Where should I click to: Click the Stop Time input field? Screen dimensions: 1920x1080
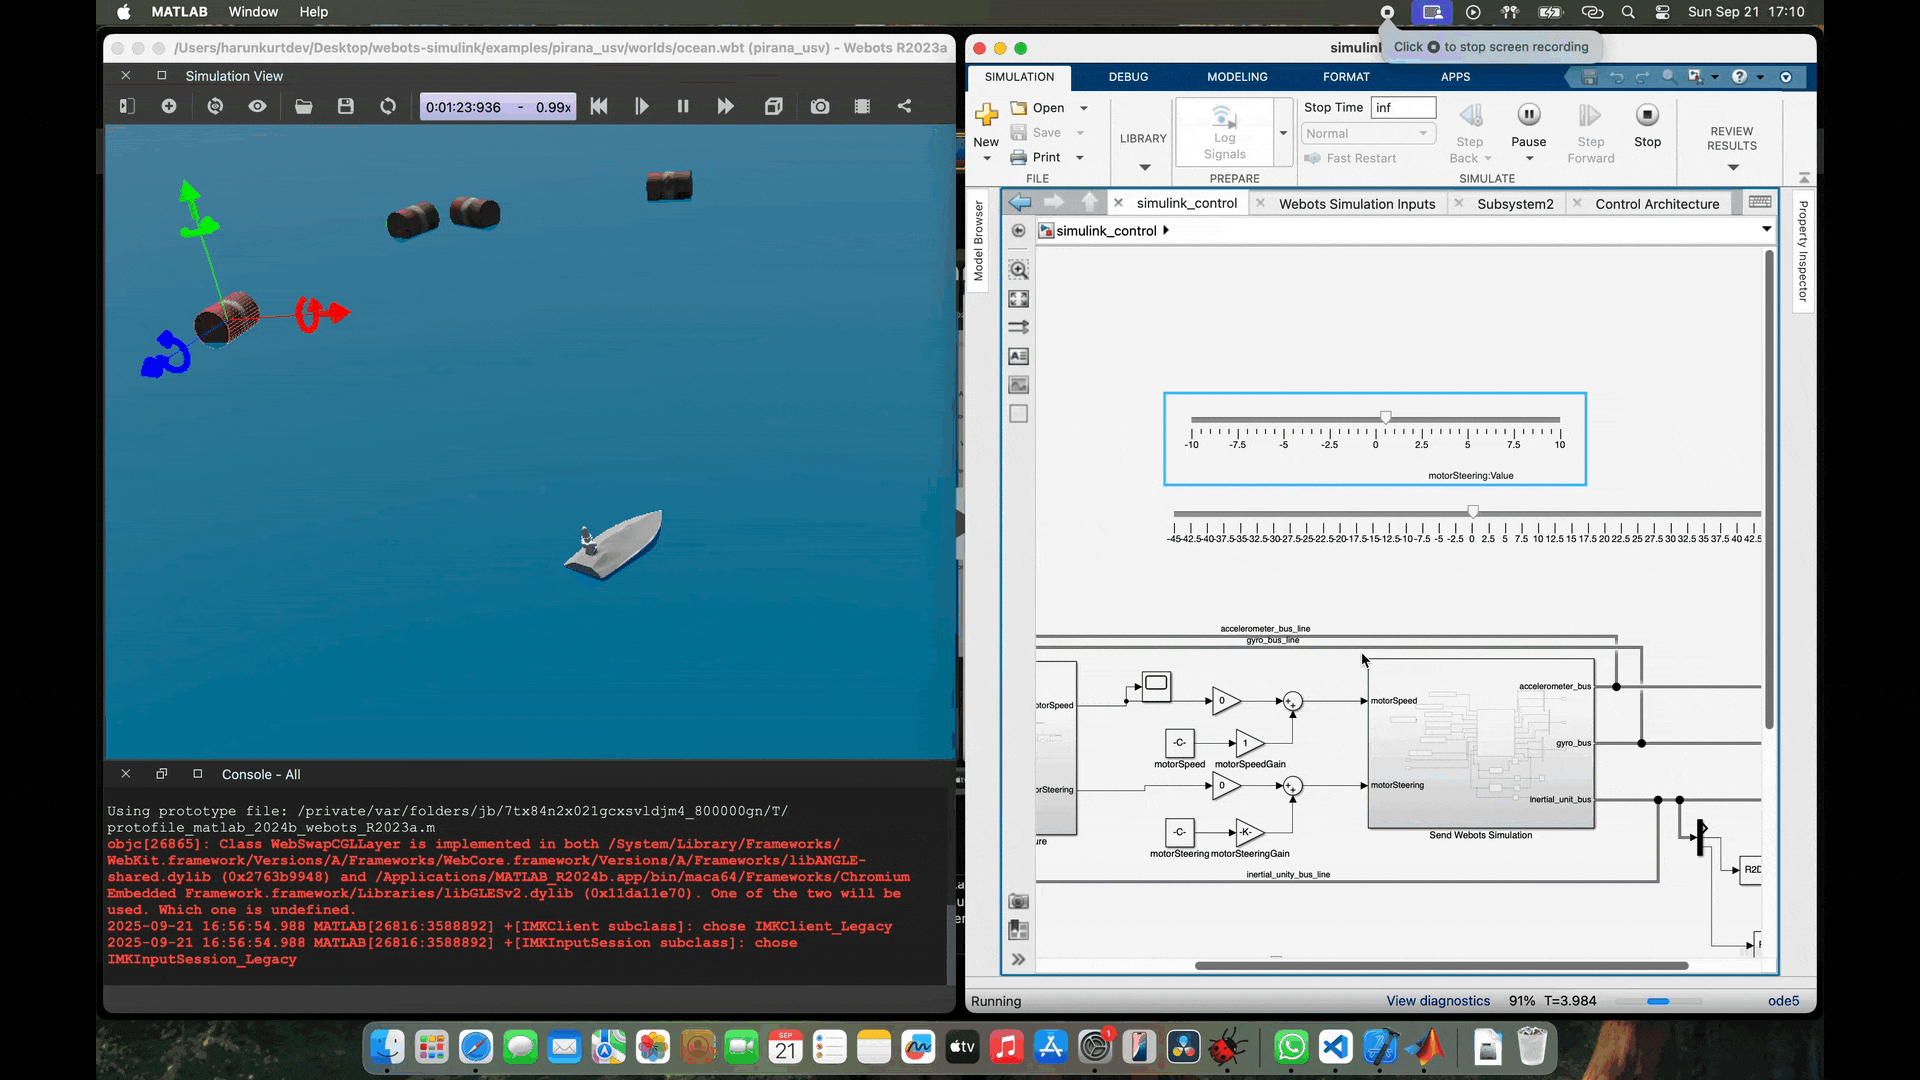click(1403, 108)
